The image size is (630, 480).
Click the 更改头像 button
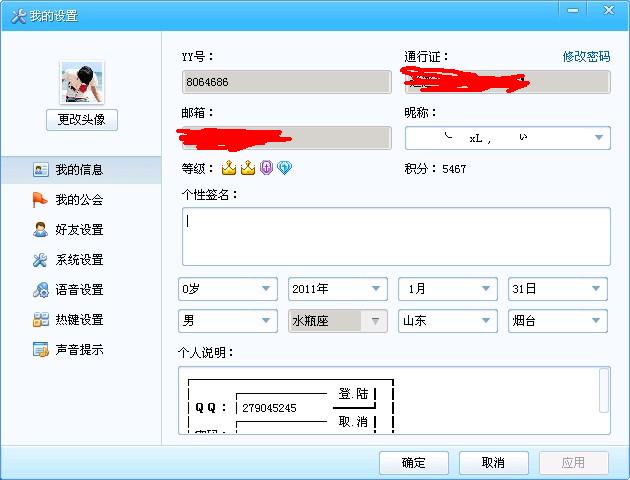coord(82,120)
